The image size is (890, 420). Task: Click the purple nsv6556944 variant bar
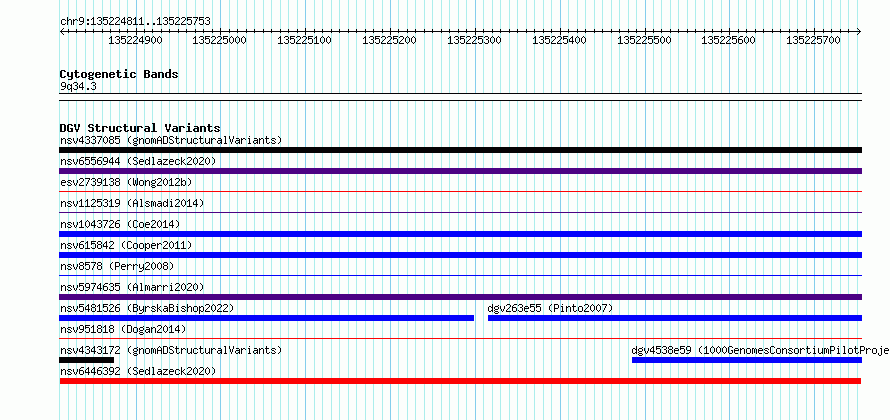pos(460,171)
